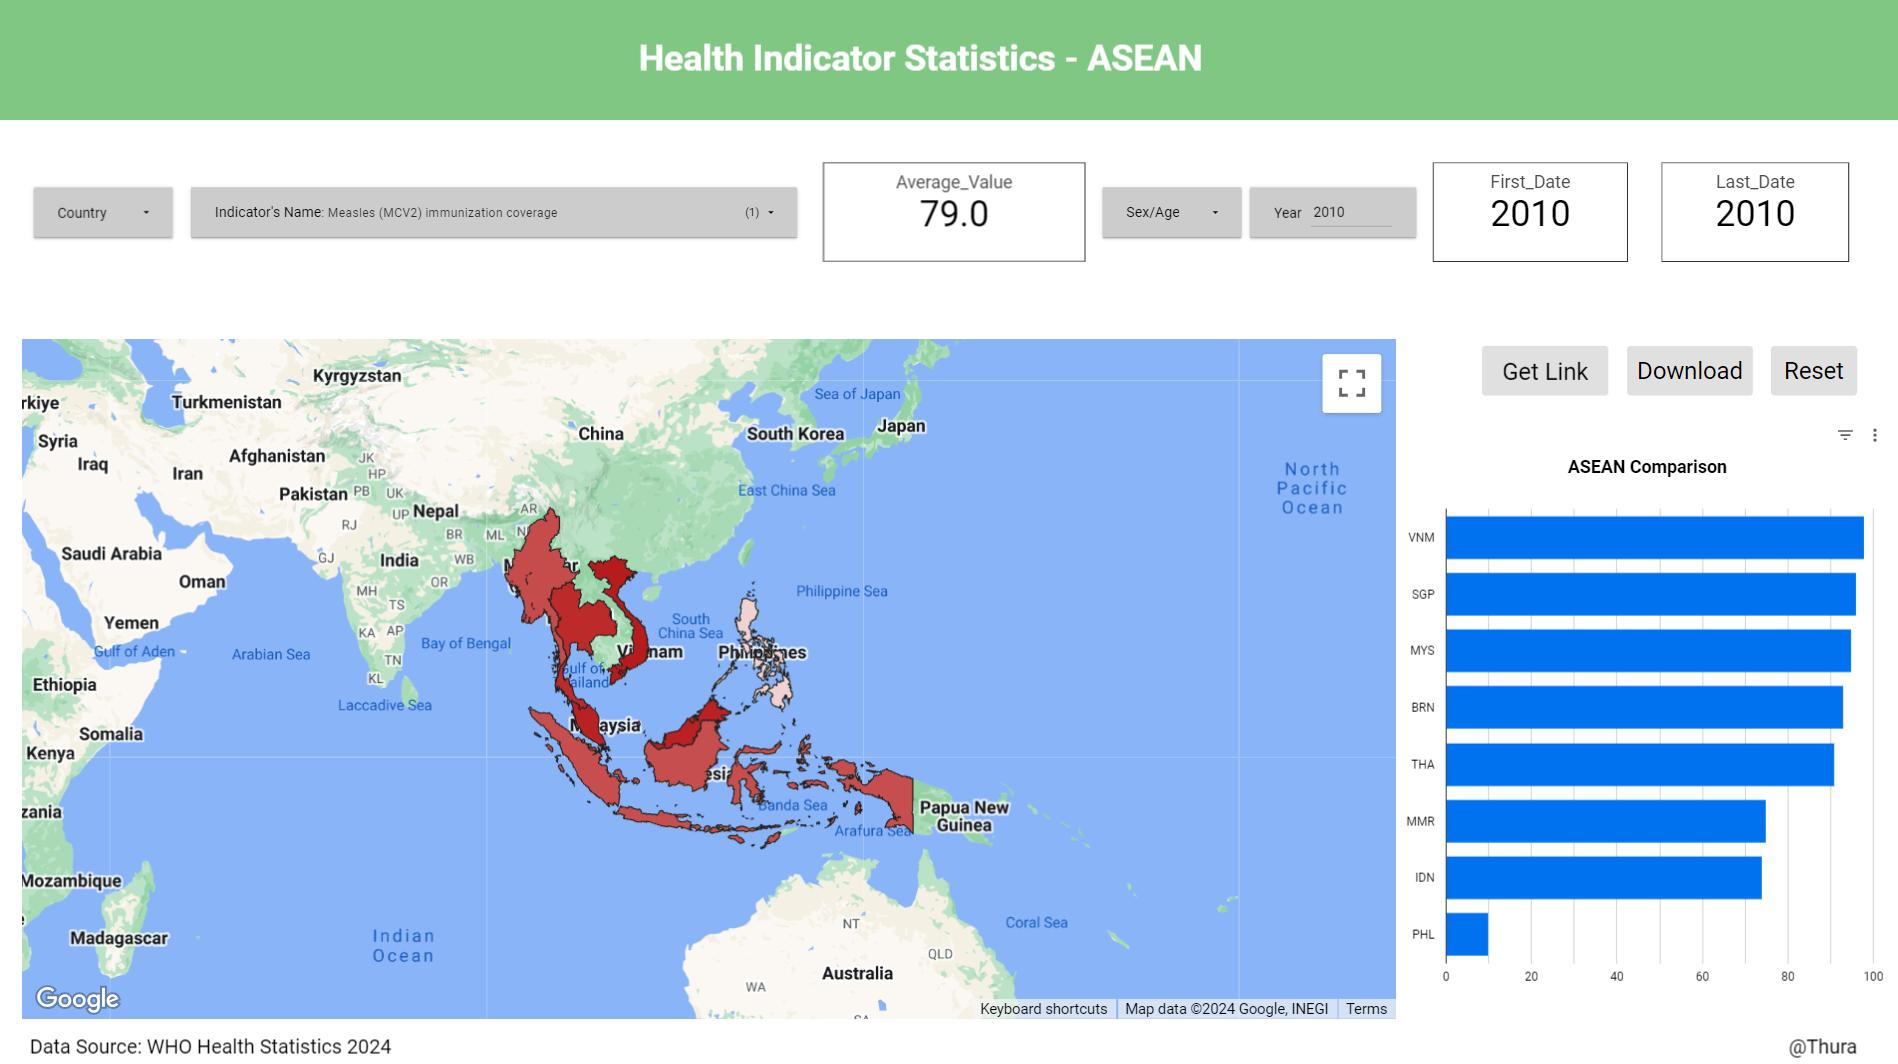This screenshot has width=1898, height=1064.
Task: Open the chart three-dot options menu
Action: 1875,435
